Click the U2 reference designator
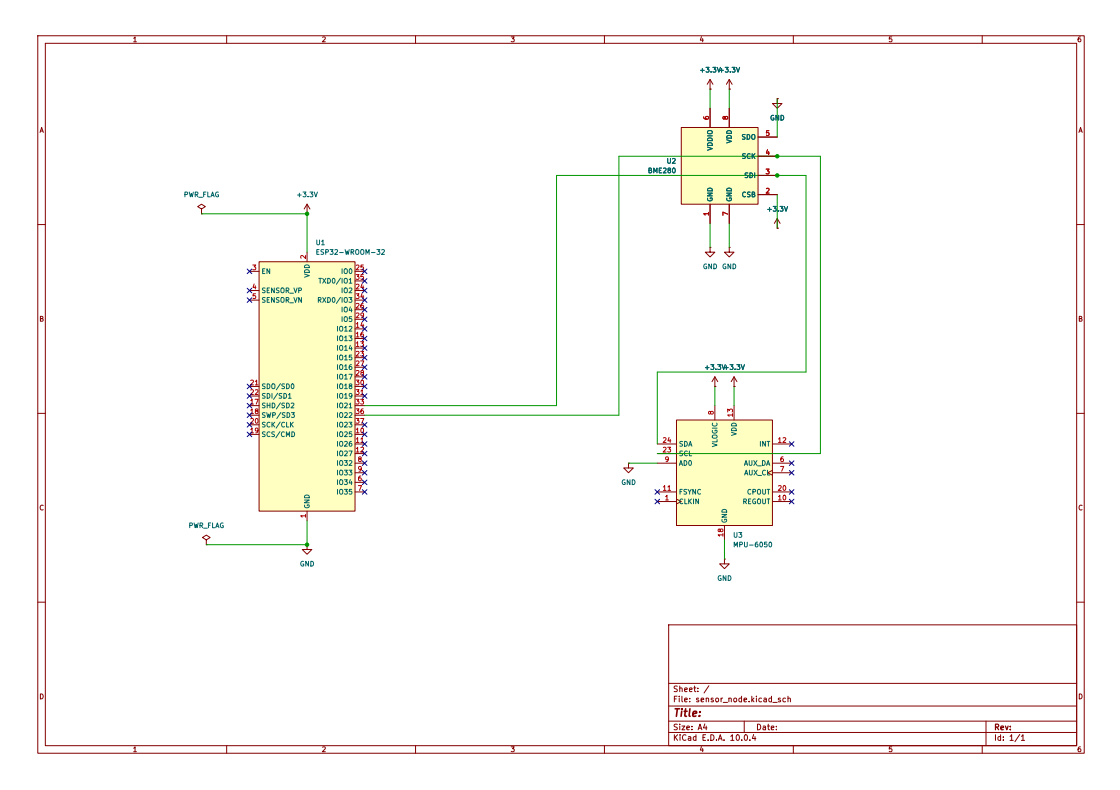 coord(671,161)
